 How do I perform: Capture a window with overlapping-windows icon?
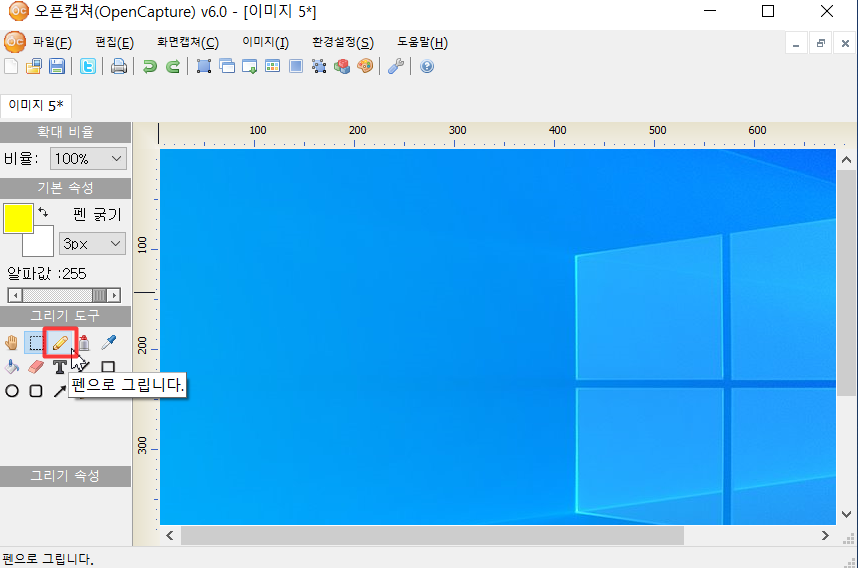pyautogui.click(x=227, y=66)
